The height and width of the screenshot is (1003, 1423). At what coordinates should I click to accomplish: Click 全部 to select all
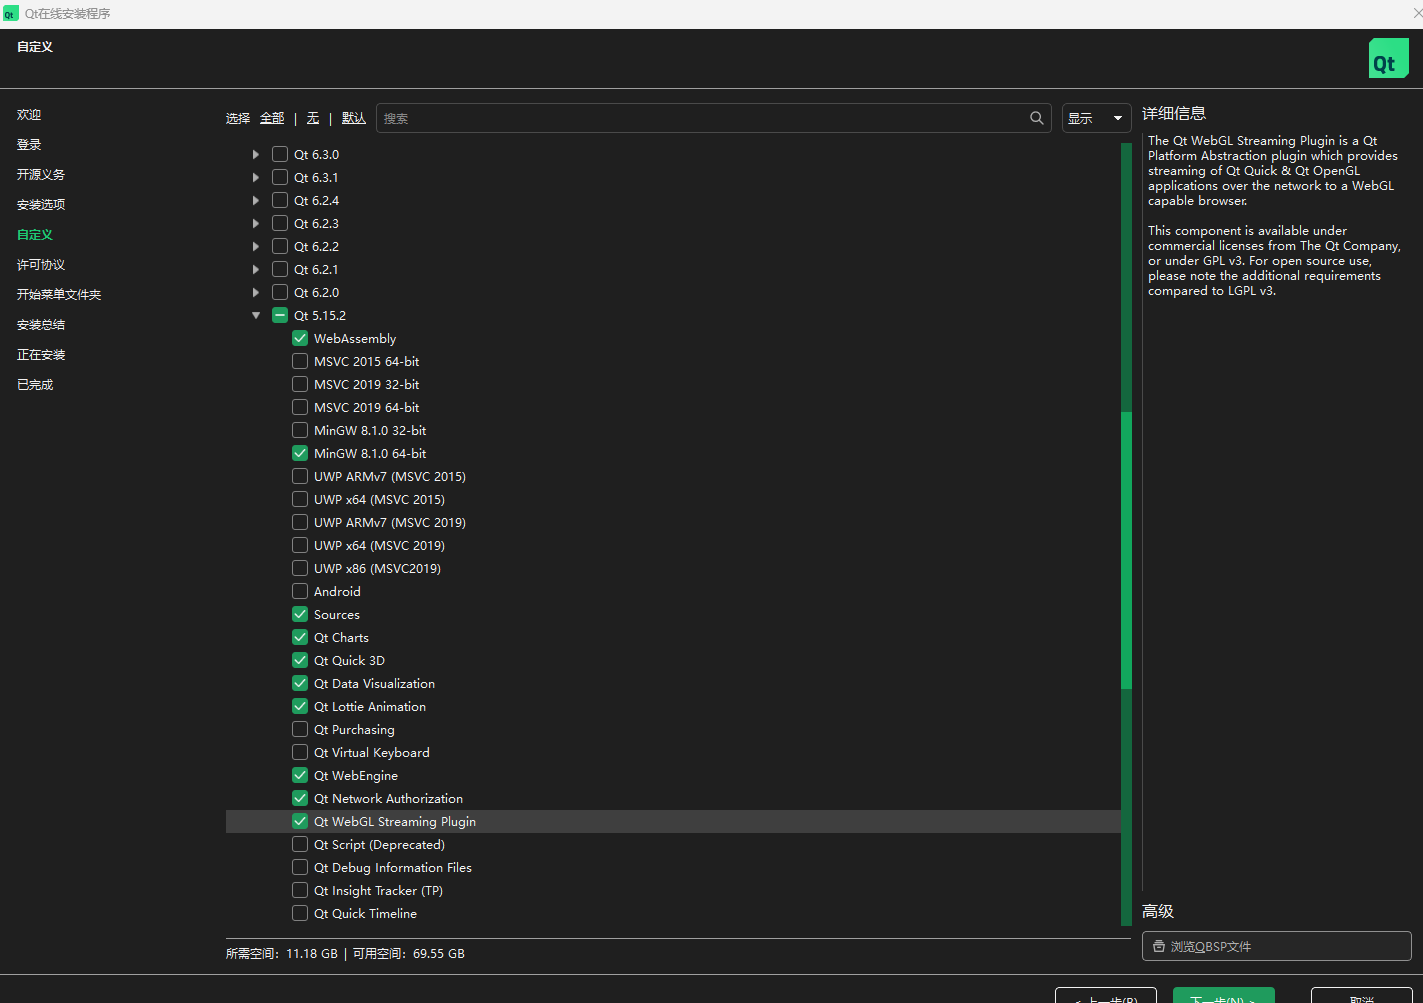point(272,118)
